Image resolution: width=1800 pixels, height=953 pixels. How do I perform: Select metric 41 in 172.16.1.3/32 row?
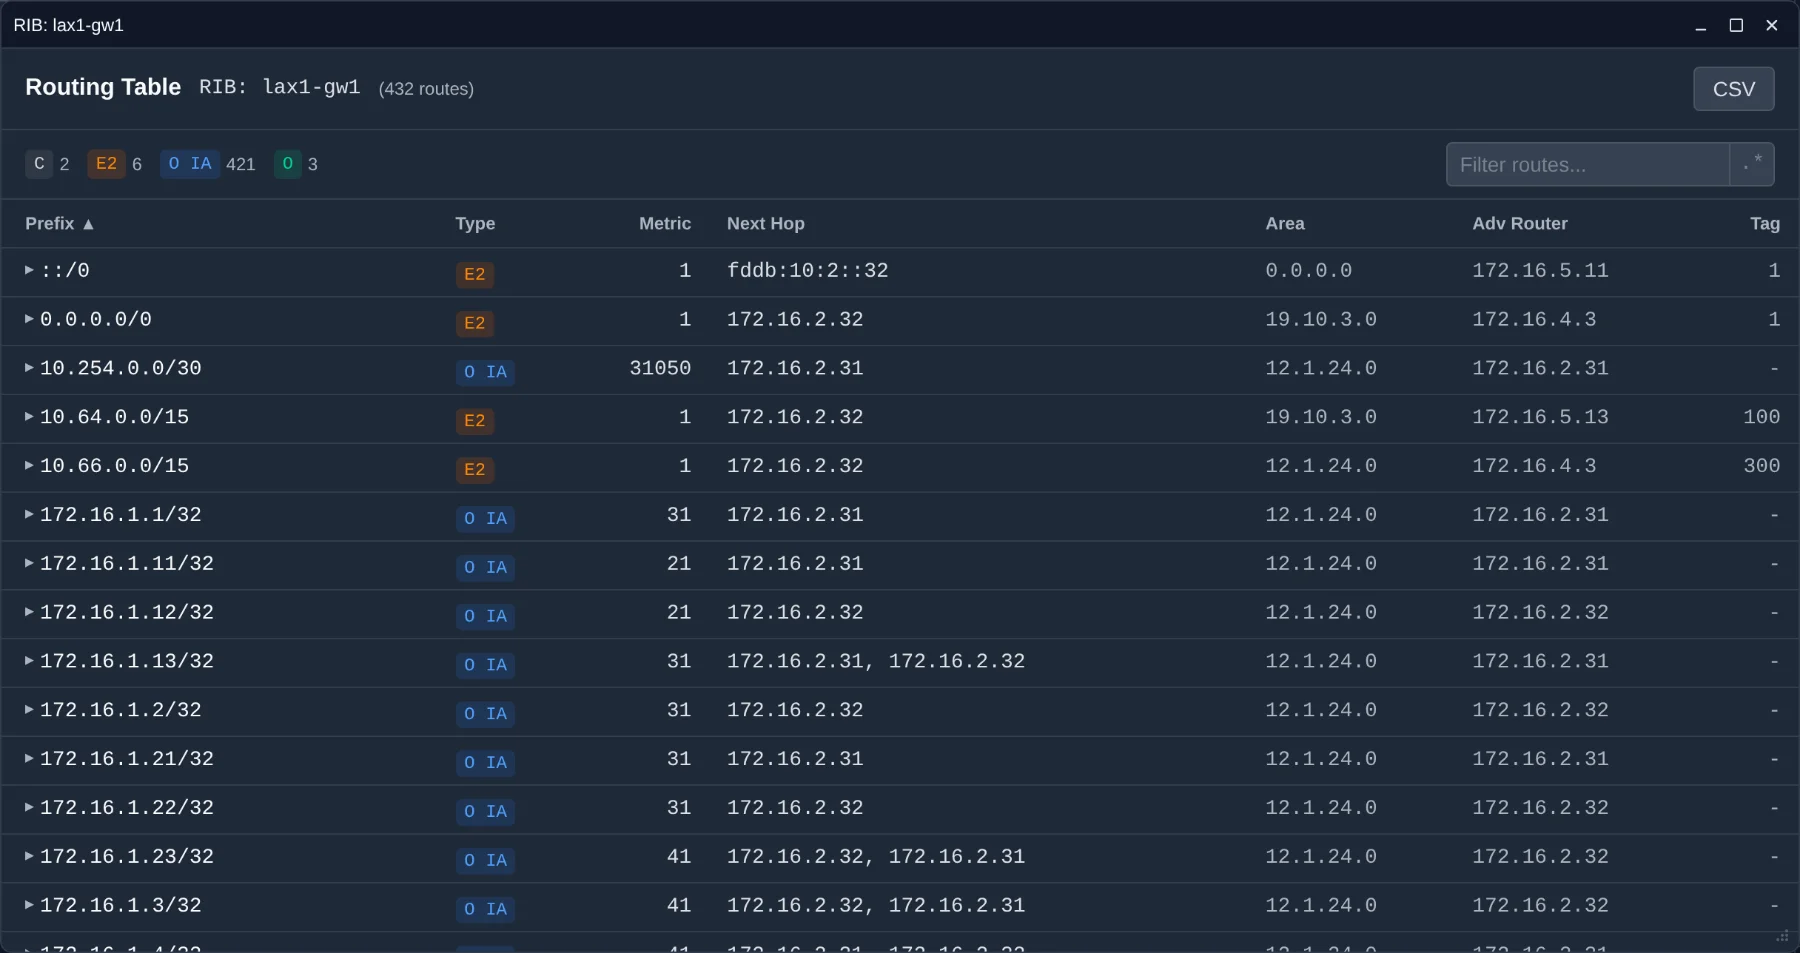(679, 905)
